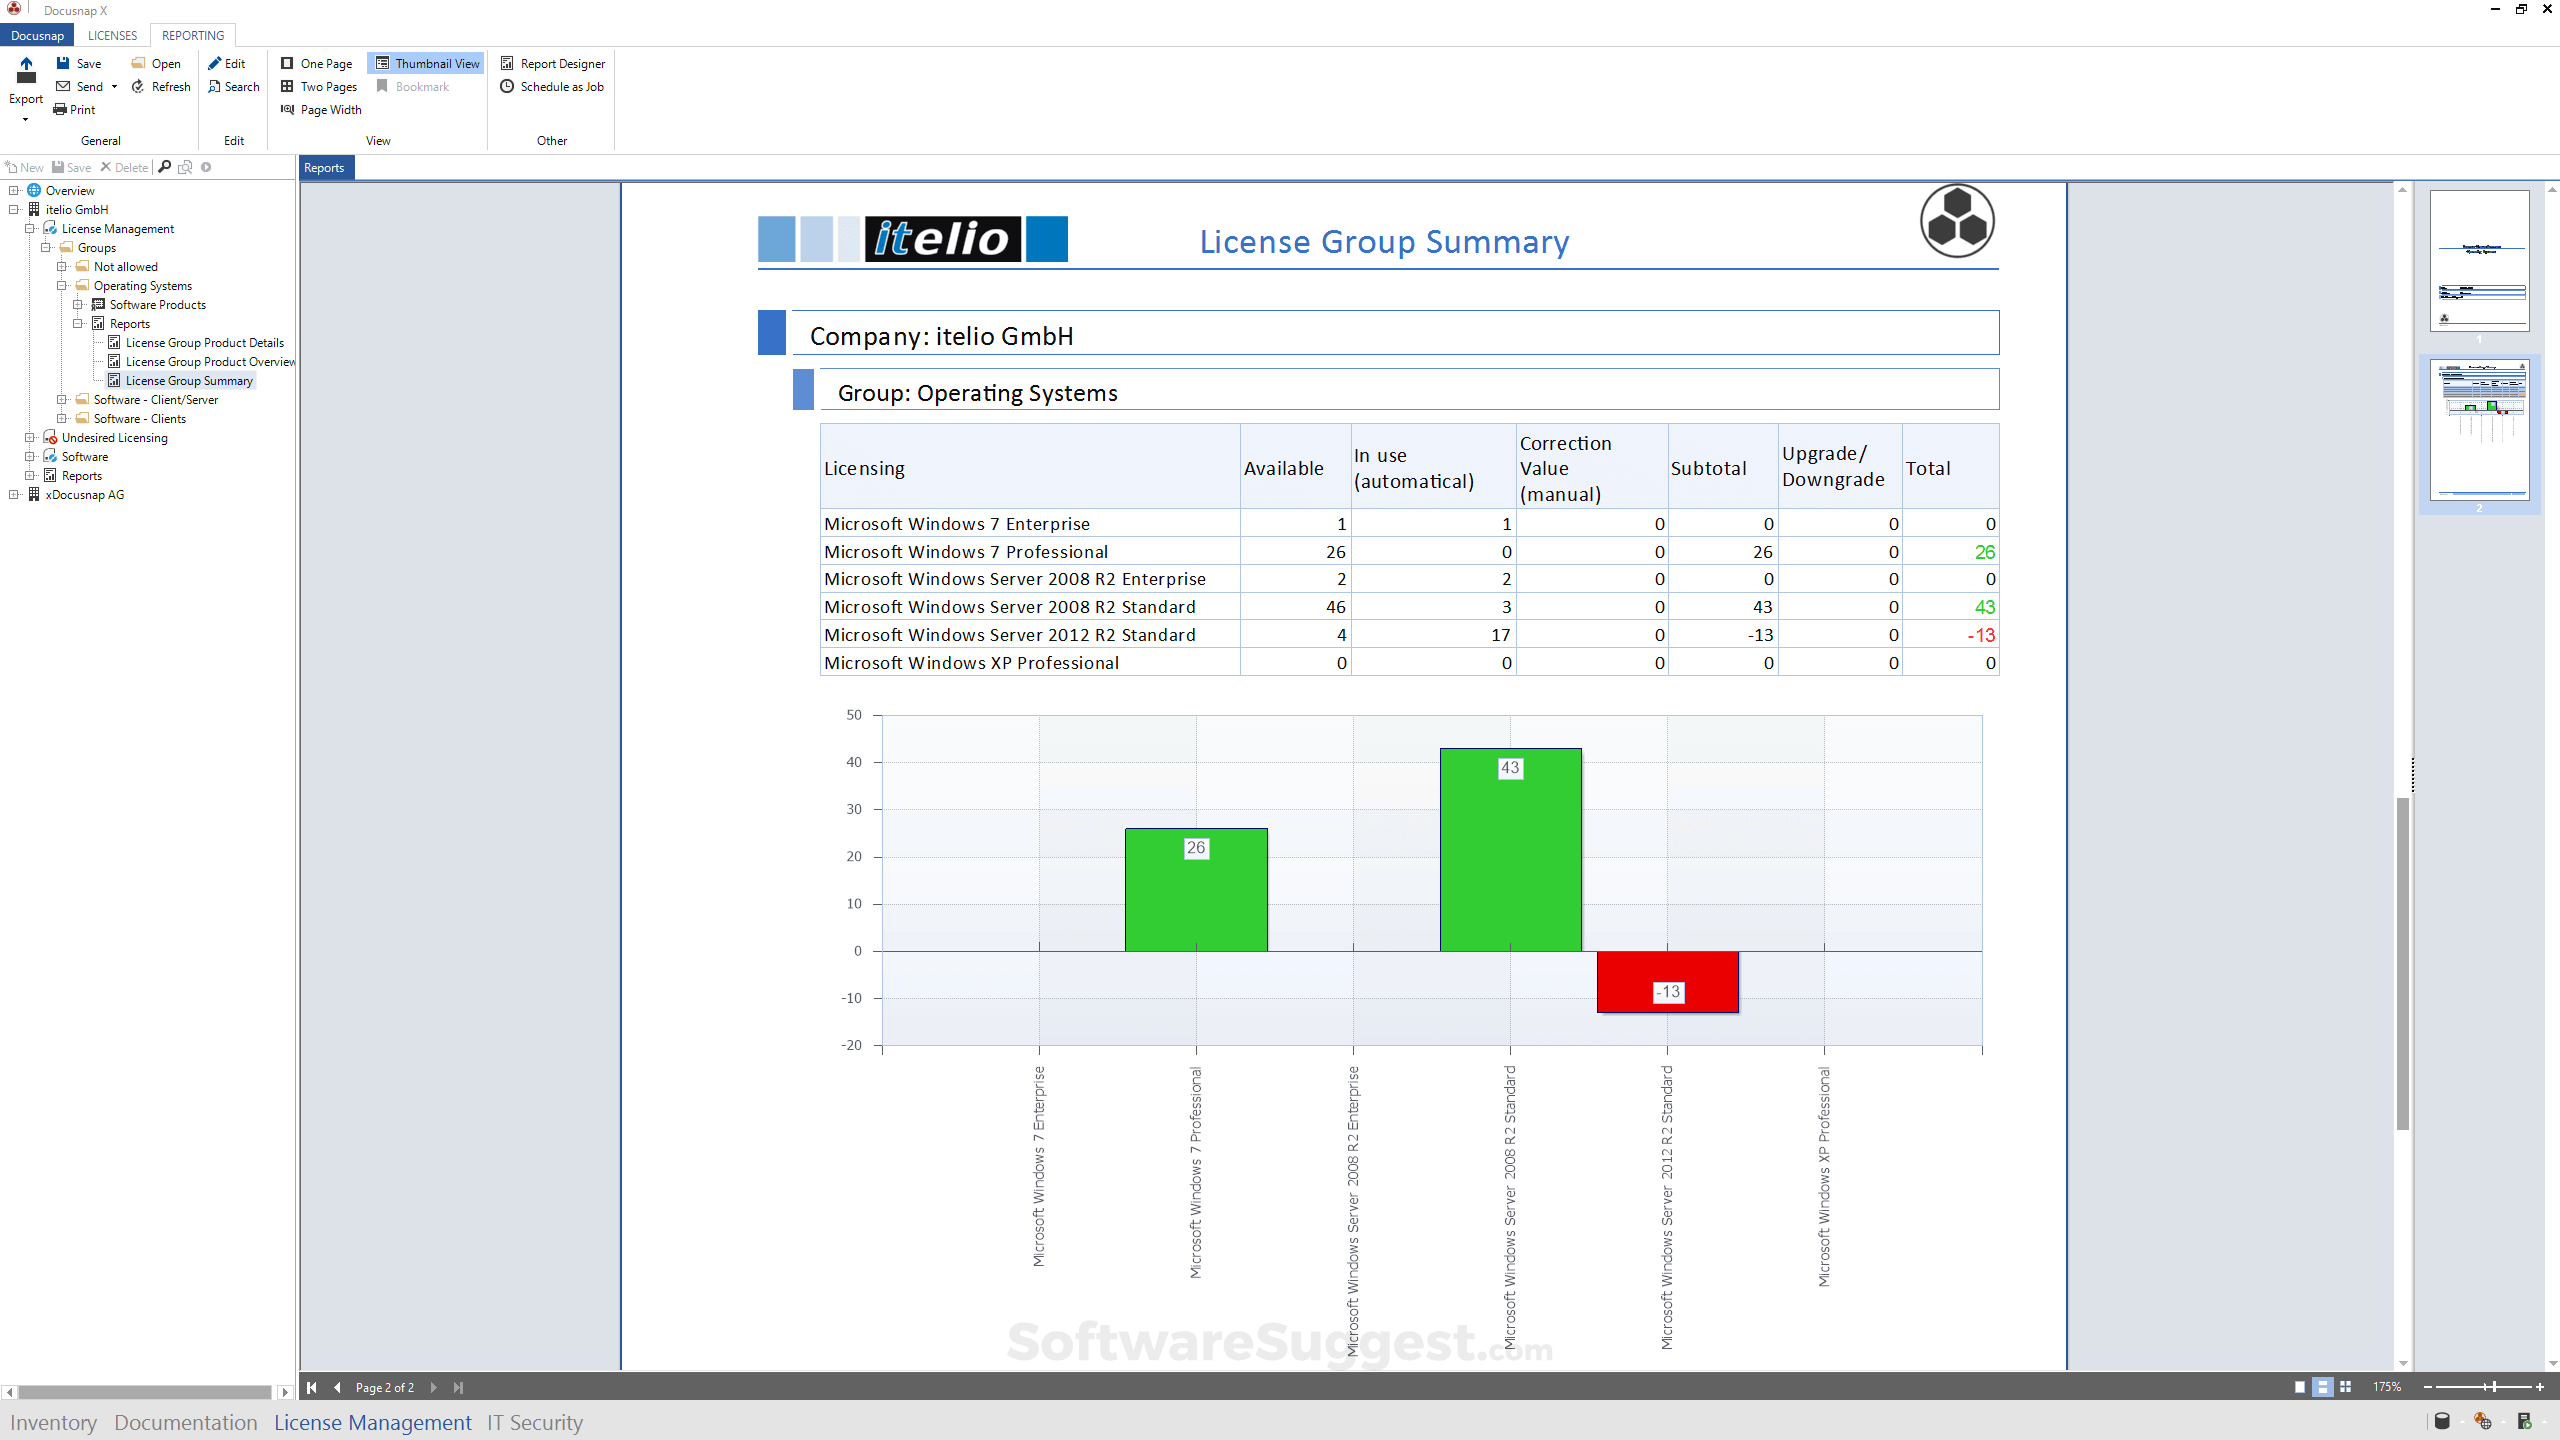The height and width of the screenshot is (1440, 2560).
Task: Expand the xDocusnap AG node
Action: pyautogui.click(x=14, y=495)
